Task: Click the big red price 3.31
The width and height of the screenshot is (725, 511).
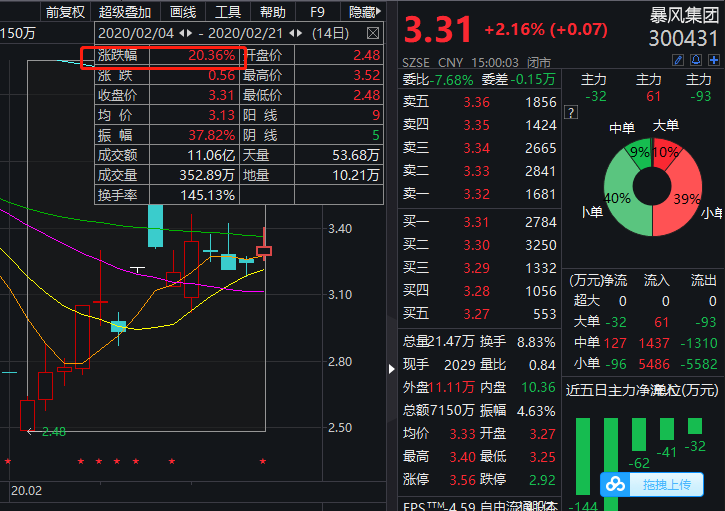Action: [438, 29]
